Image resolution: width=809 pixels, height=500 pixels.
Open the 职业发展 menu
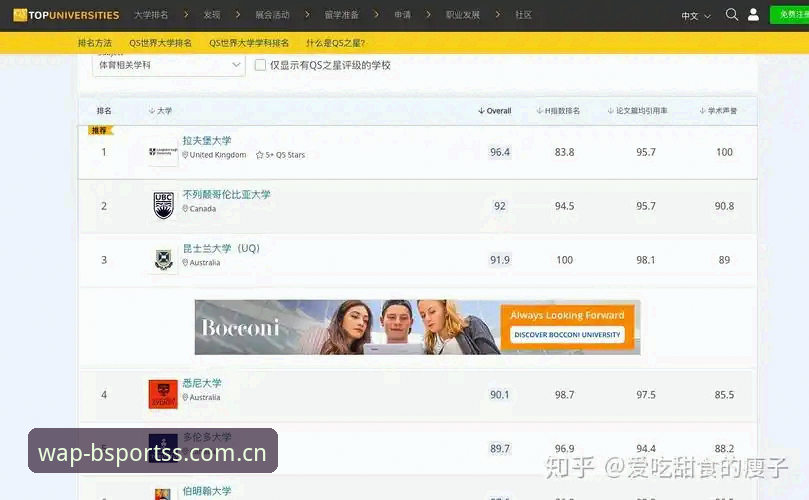(463, 15)
